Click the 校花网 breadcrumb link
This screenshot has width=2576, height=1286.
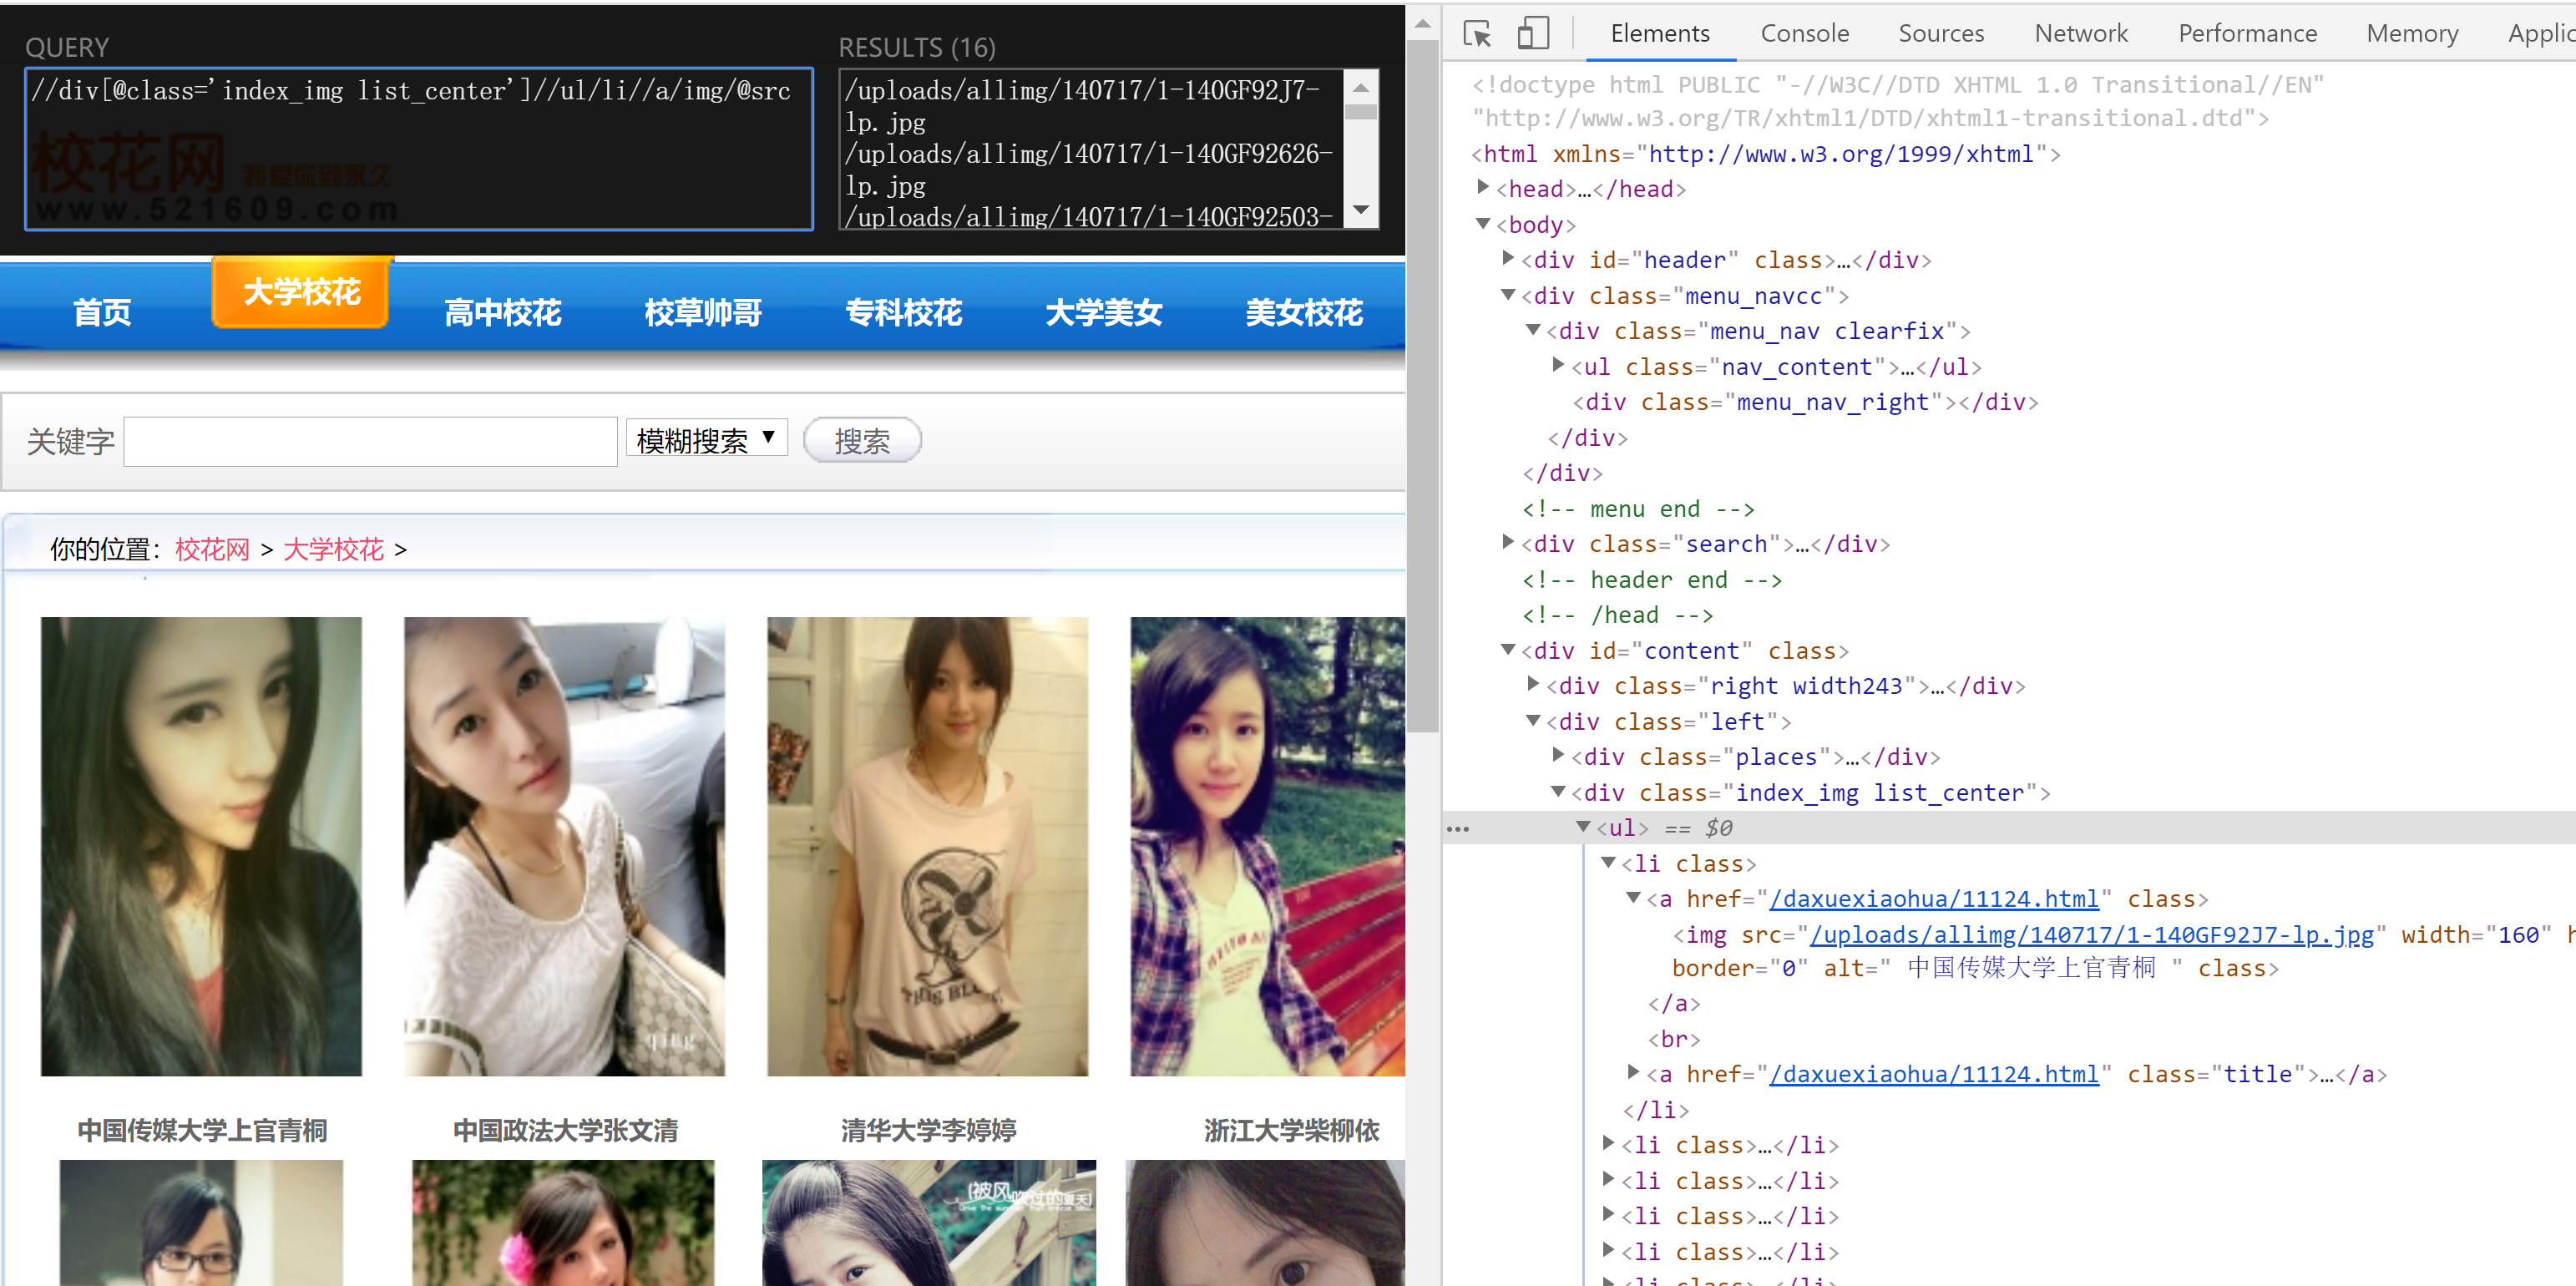[x=212, y=549]
